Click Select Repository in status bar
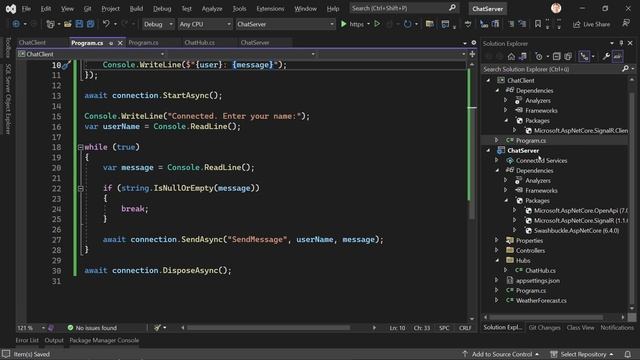The height and width of the screenshot is (360, 640). tap(582, 354)
